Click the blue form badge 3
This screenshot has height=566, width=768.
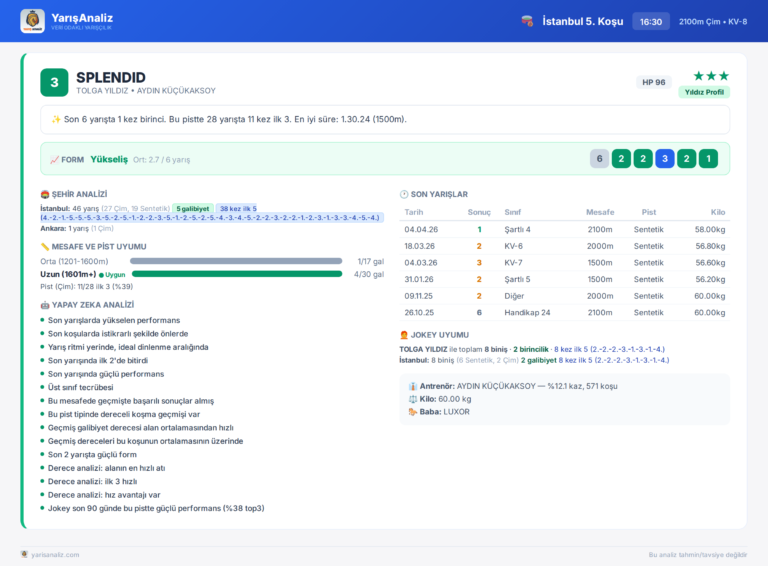tap(665, 159)
